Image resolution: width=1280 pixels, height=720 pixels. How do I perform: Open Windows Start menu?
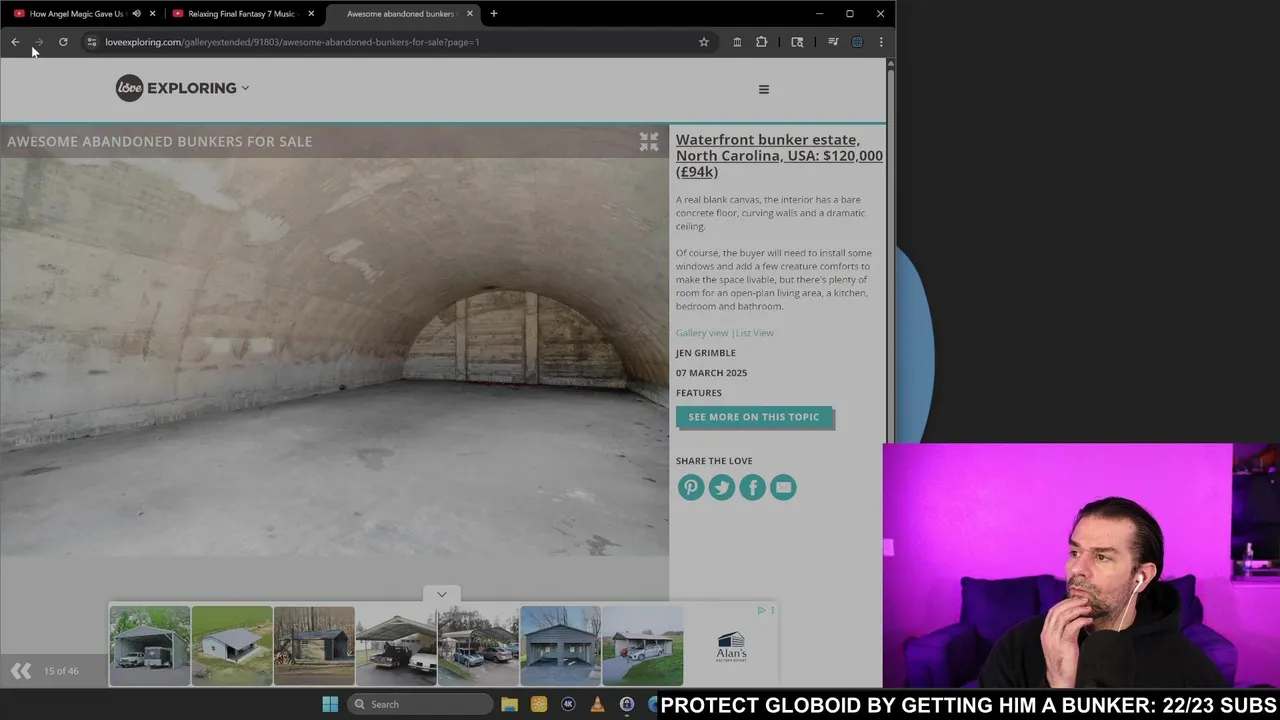pos(330,704)
